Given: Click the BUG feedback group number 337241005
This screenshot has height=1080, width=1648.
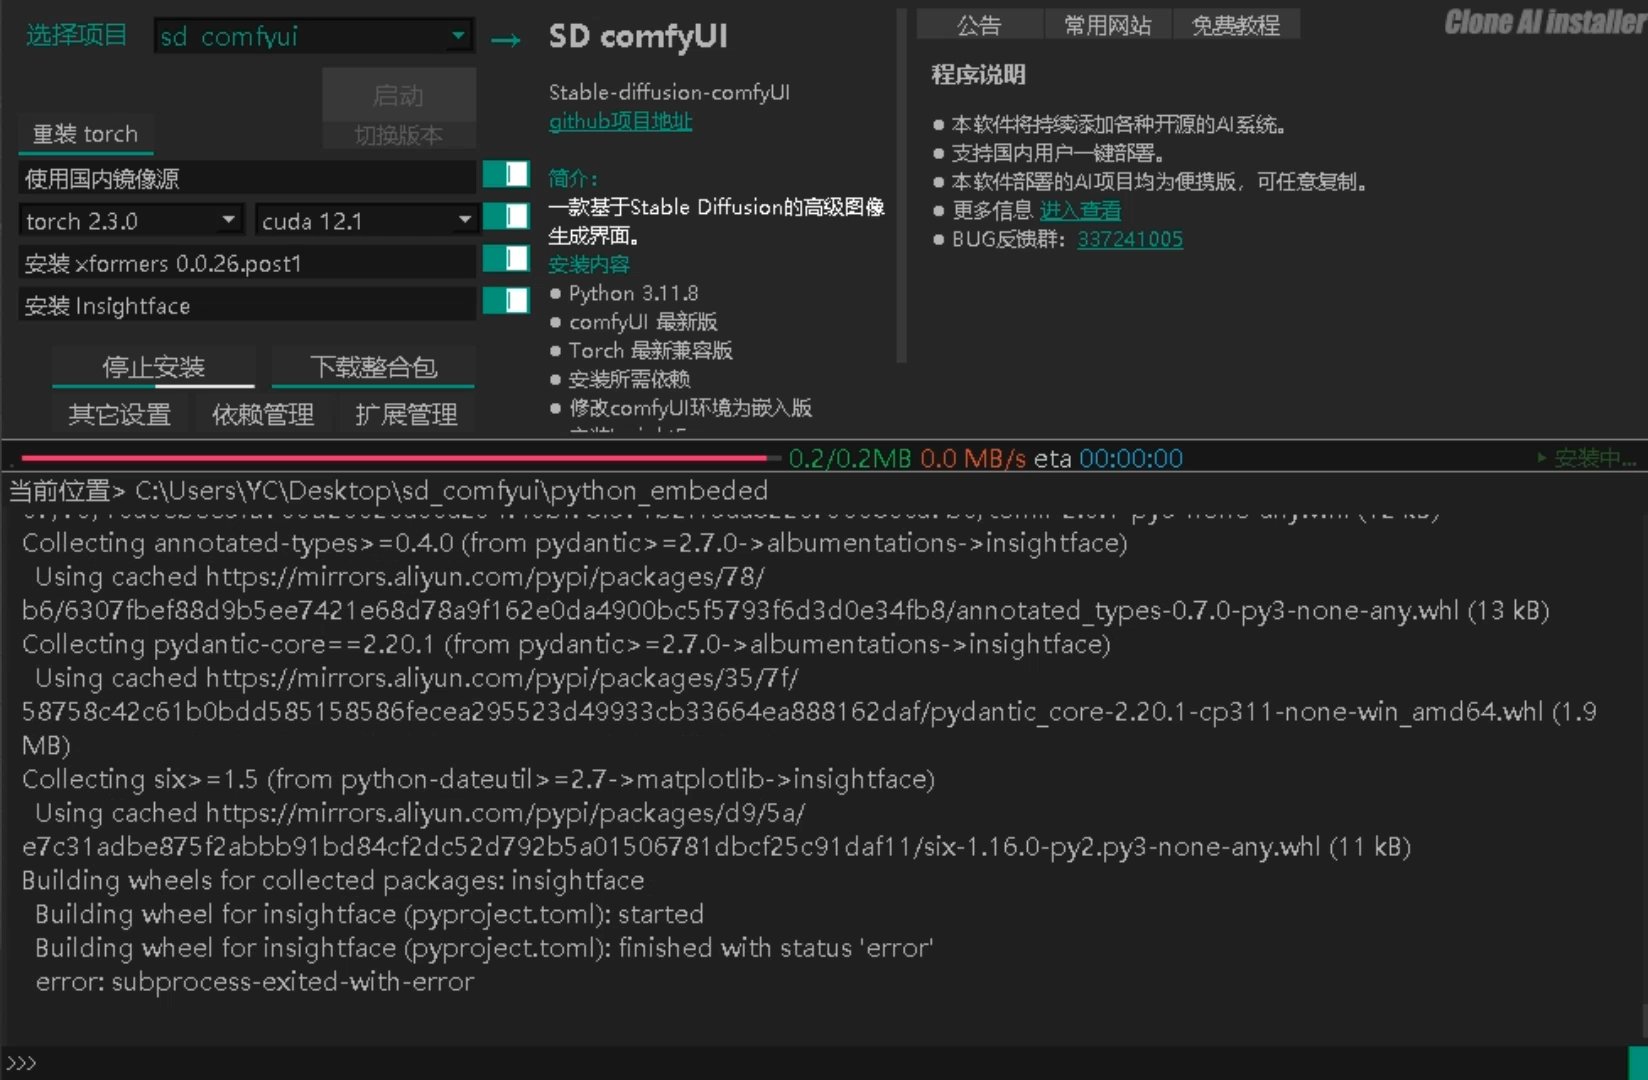Looking at the screenshot, I should click(1130, 239).
